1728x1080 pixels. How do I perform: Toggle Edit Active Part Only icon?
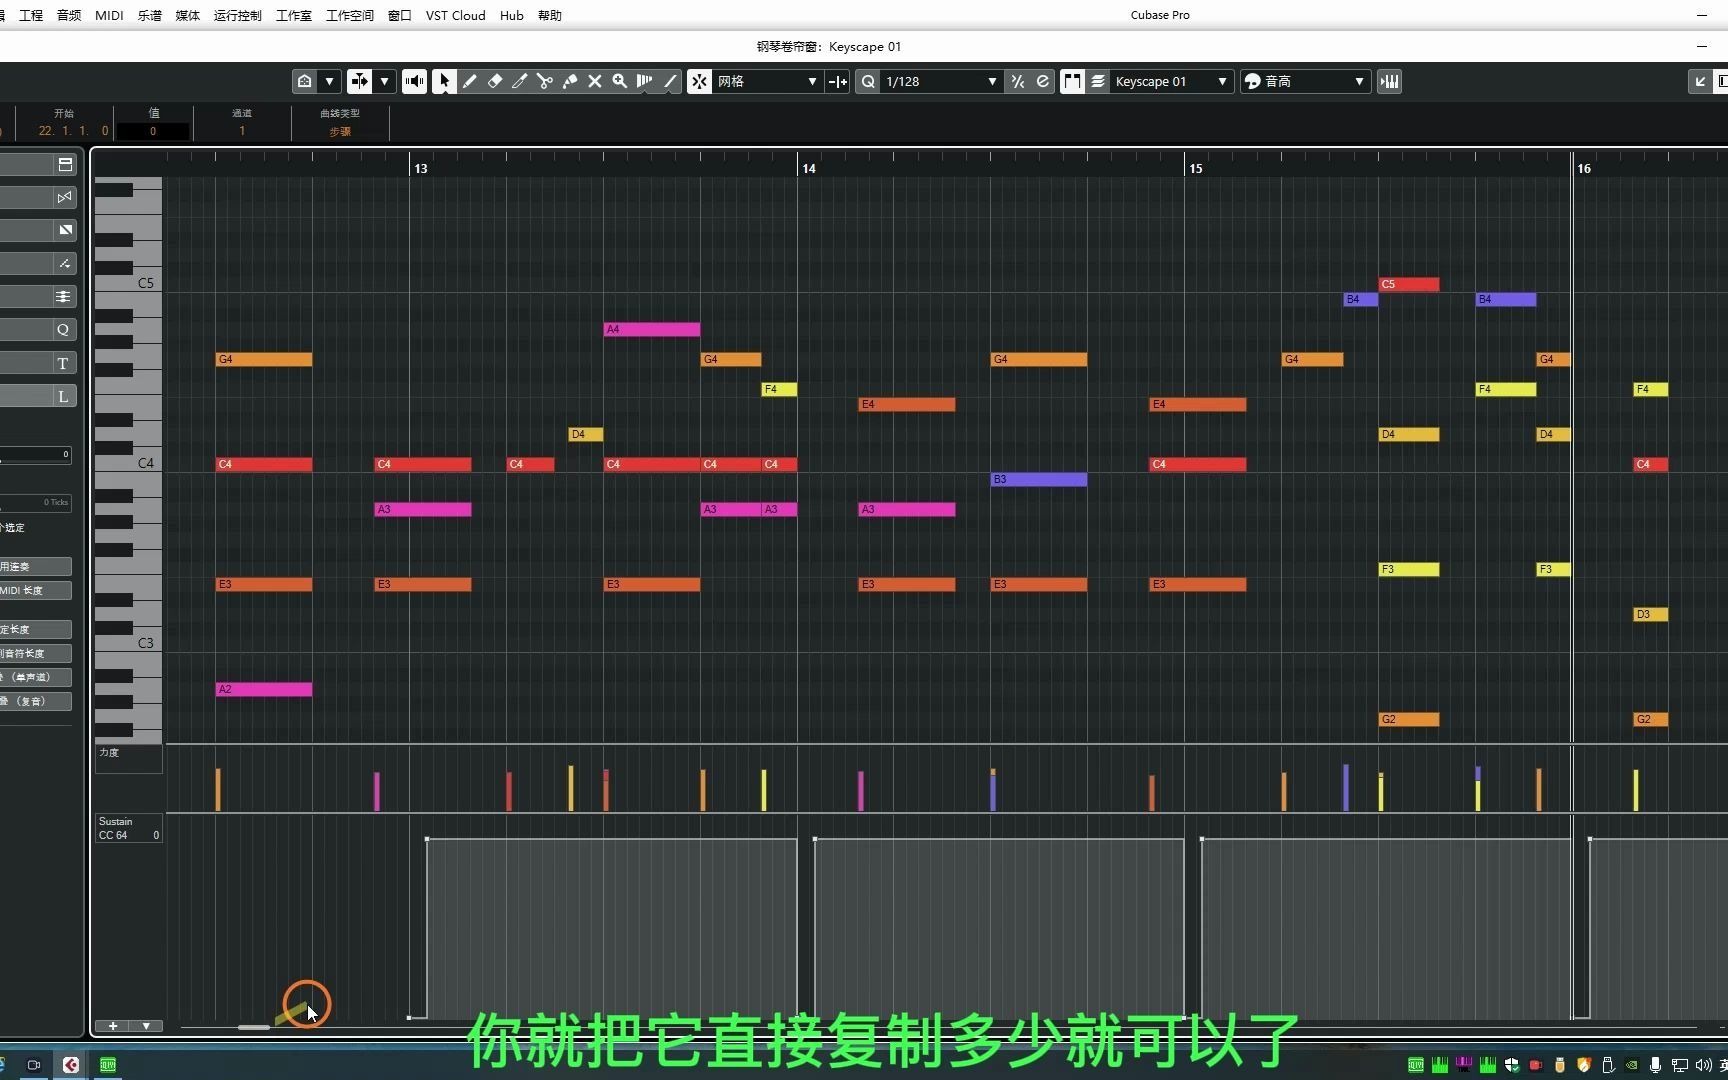click(x=1098, y=81)
